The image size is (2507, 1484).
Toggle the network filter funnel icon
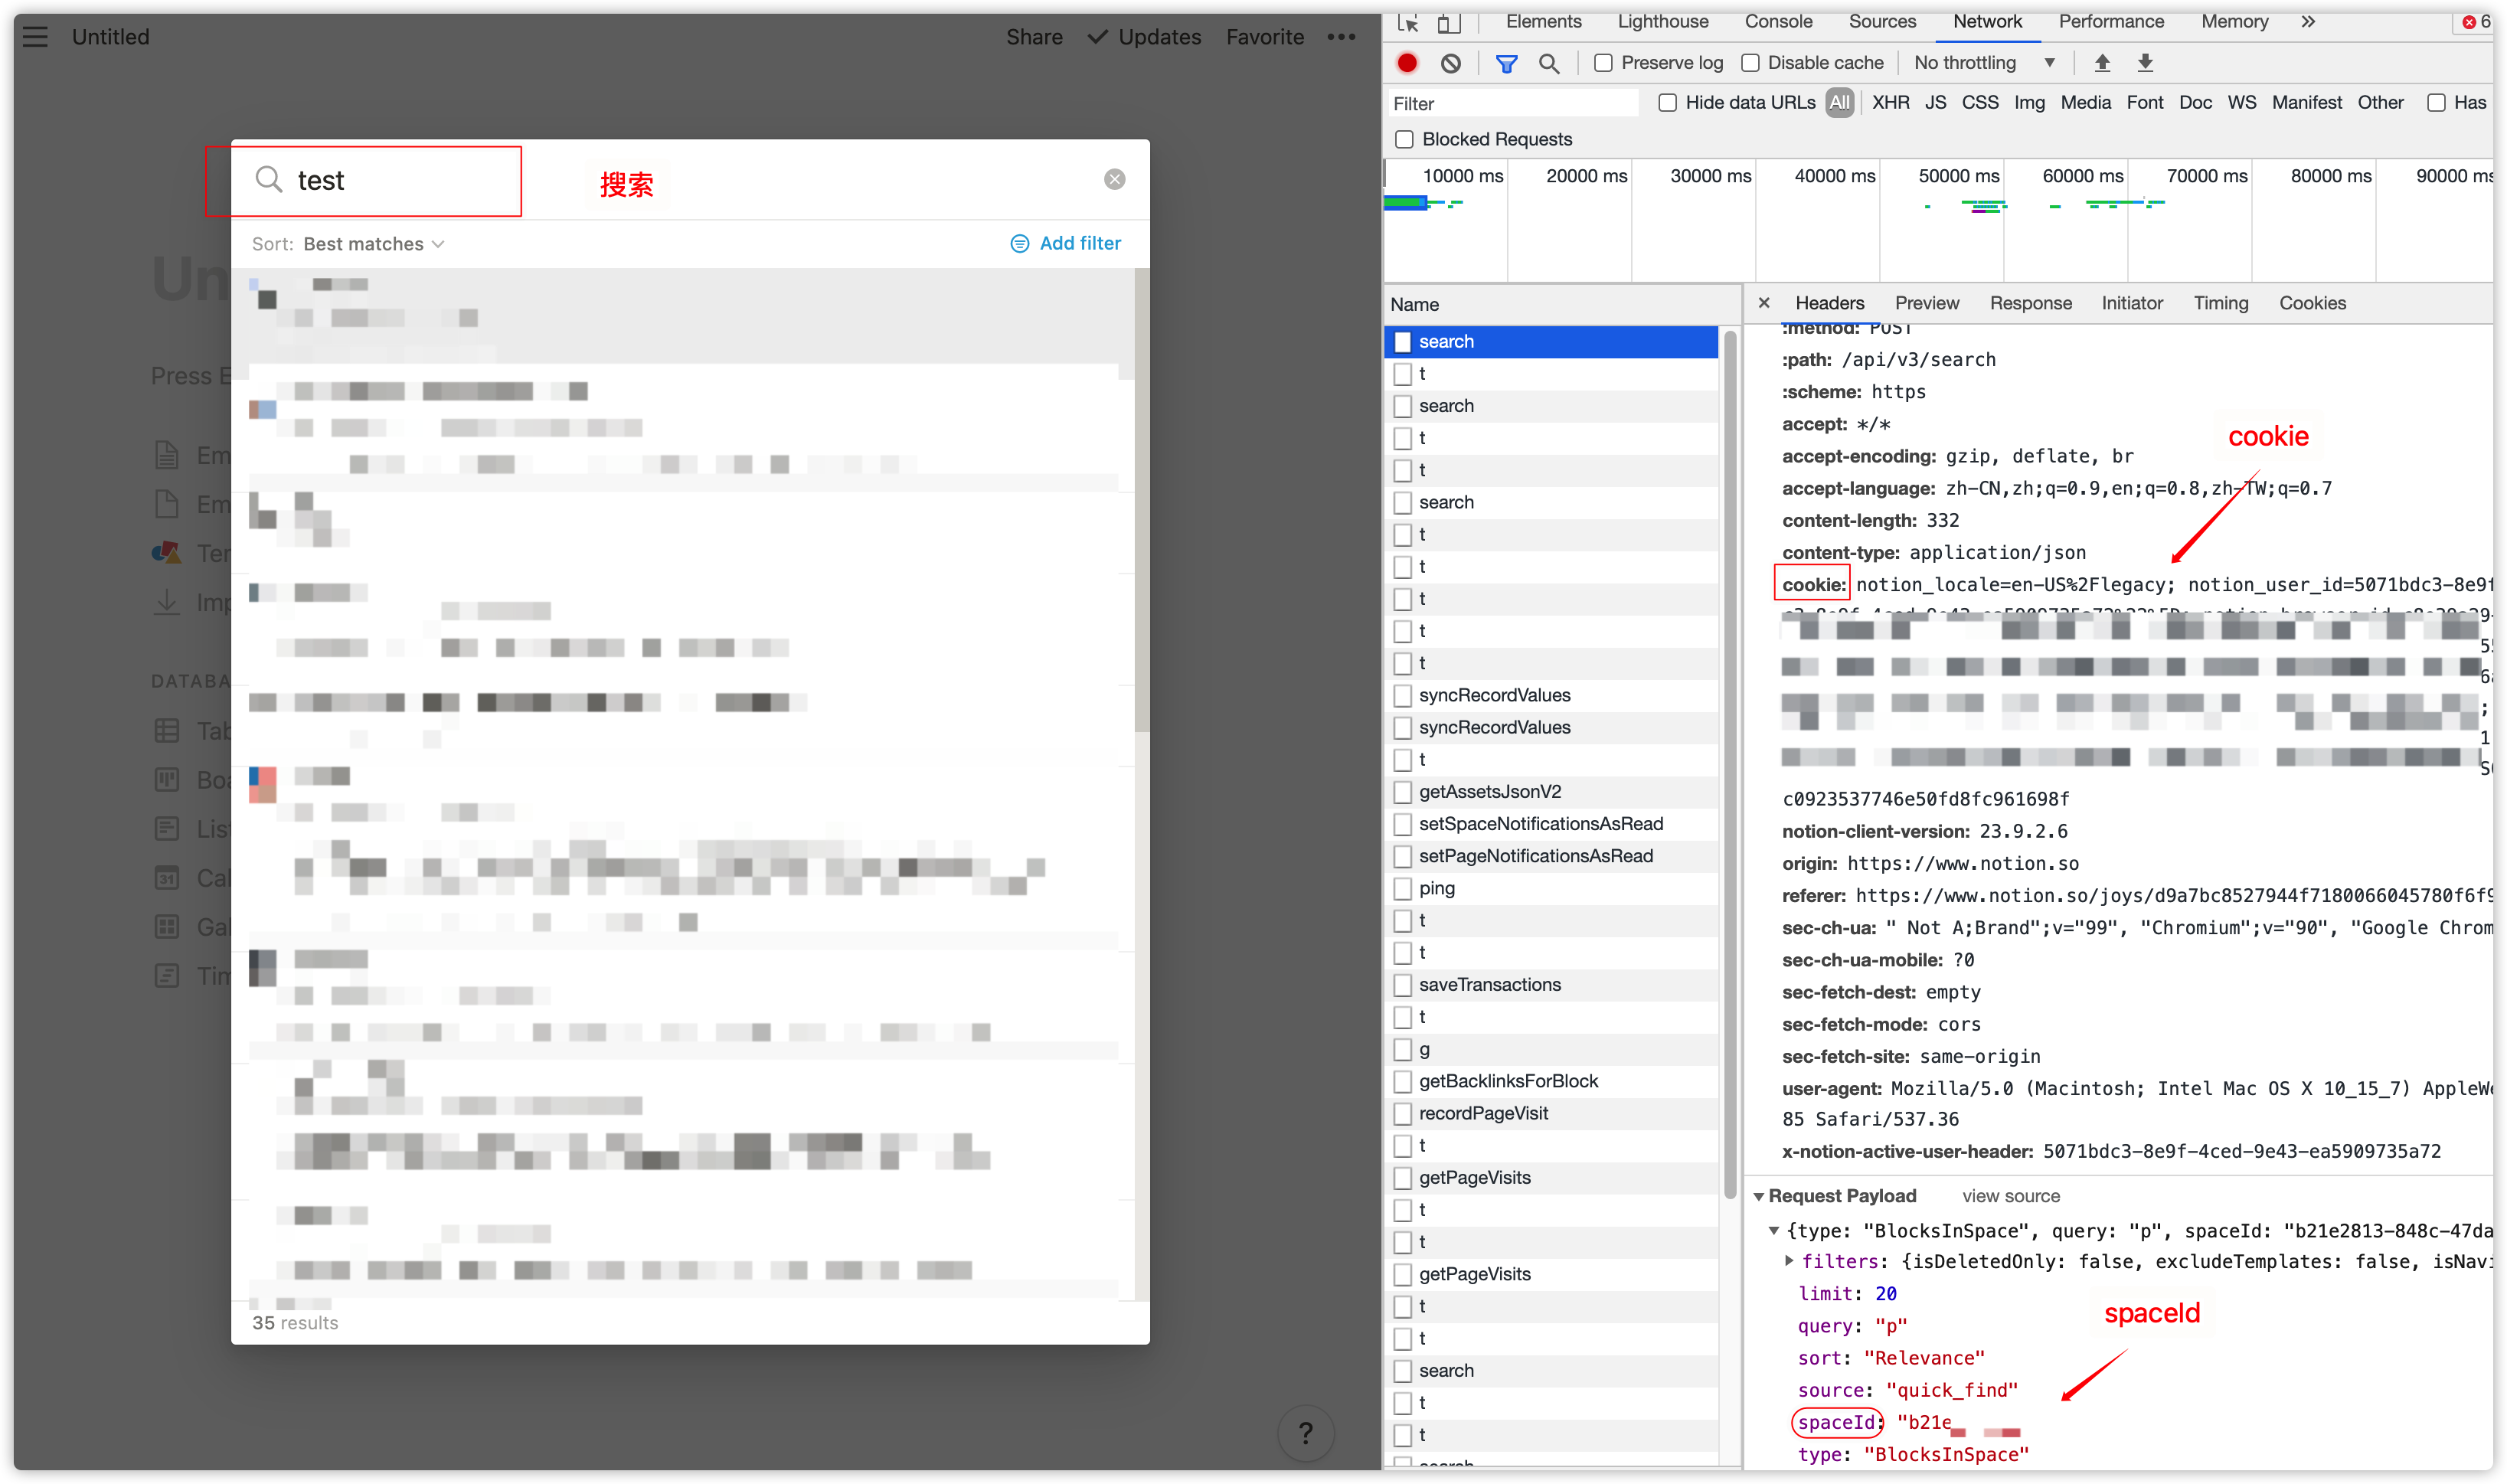[1506, 63]
